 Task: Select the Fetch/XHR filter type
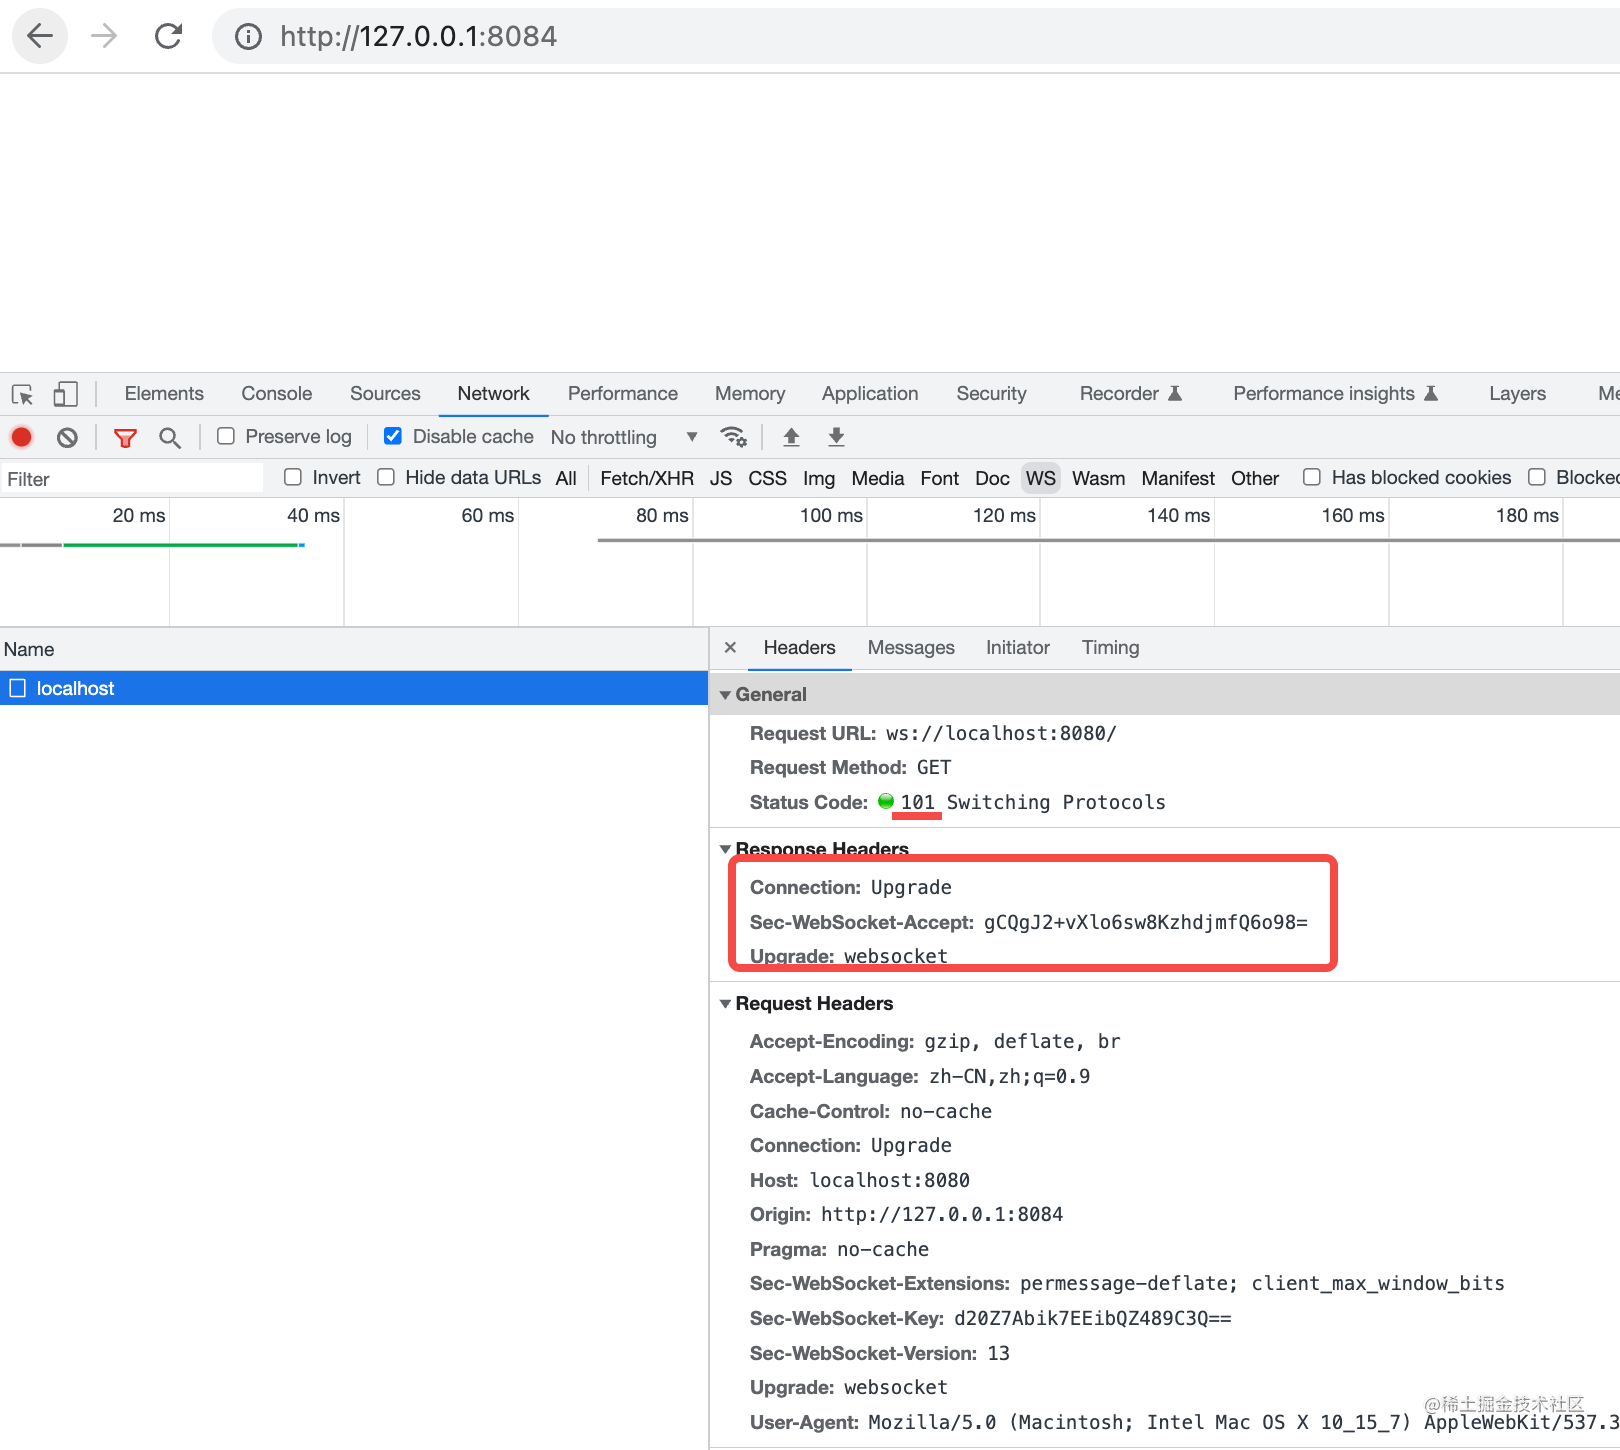tap(646, 478)
